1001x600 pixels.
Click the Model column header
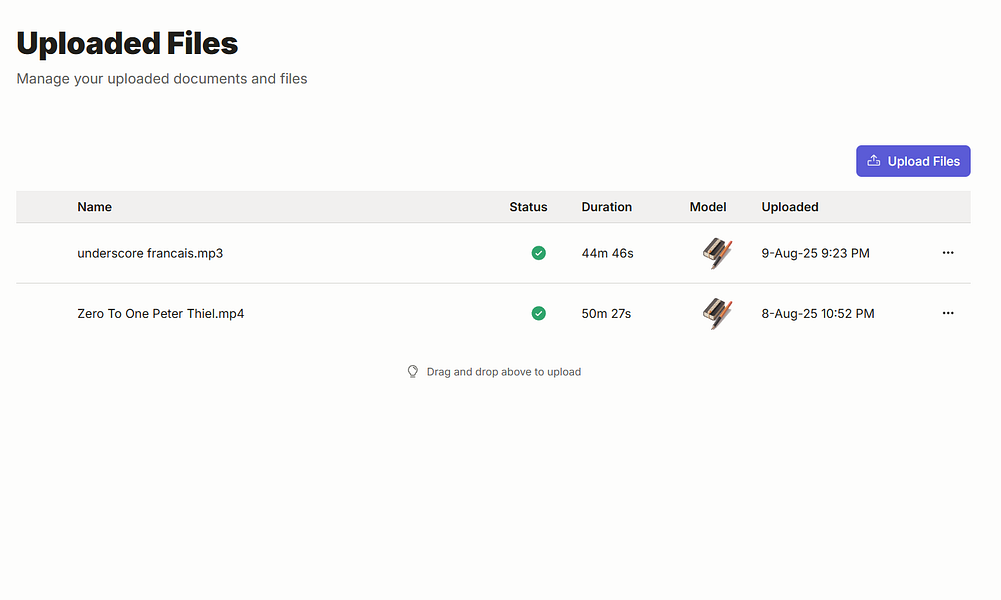click(x=708, y=207)
